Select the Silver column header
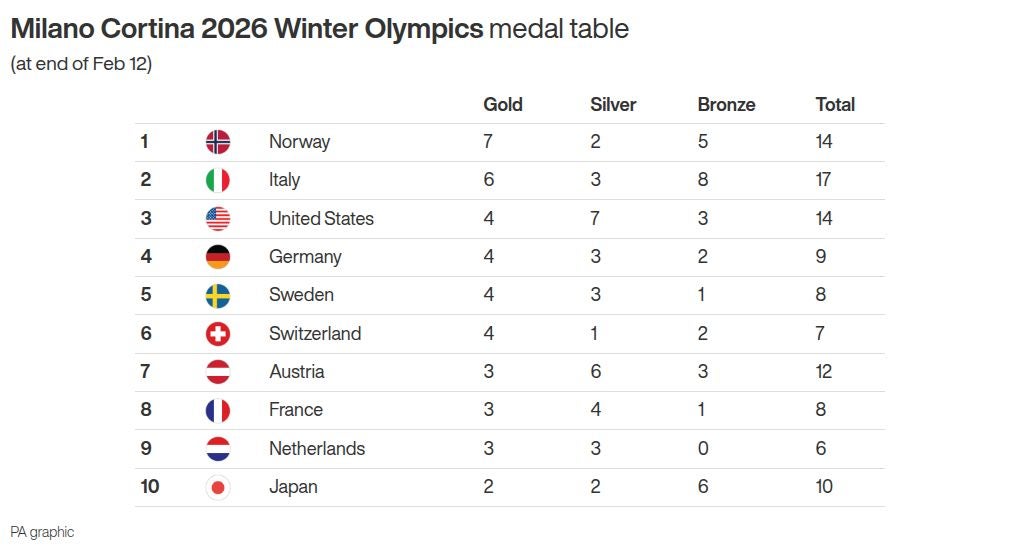 click(613, 104)
